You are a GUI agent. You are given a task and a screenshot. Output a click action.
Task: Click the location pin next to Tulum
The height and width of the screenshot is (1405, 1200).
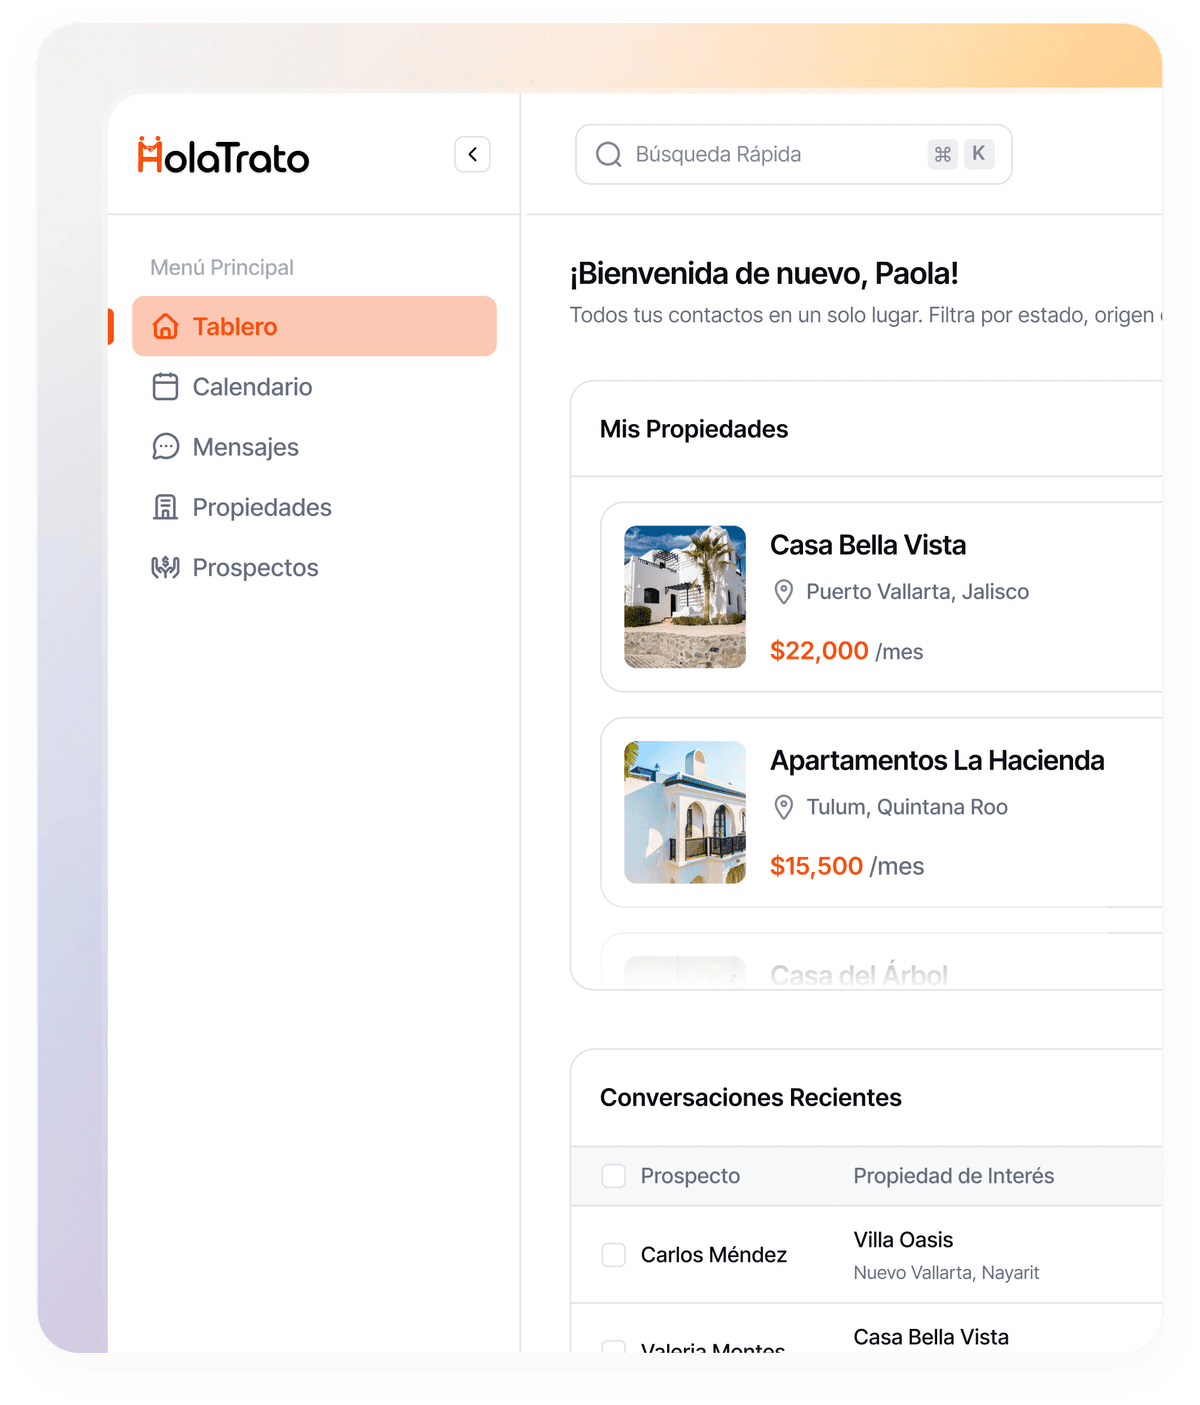[784, 807]
